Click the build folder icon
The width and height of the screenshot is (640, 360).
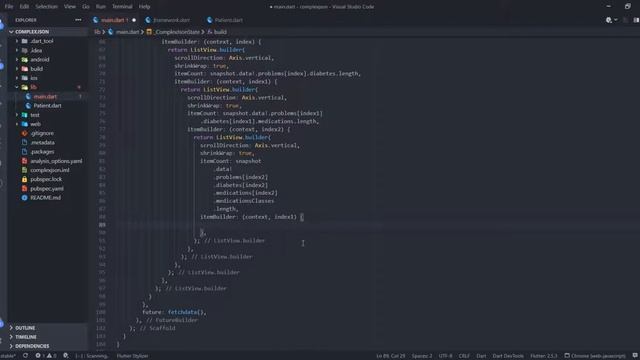point(24,69)
